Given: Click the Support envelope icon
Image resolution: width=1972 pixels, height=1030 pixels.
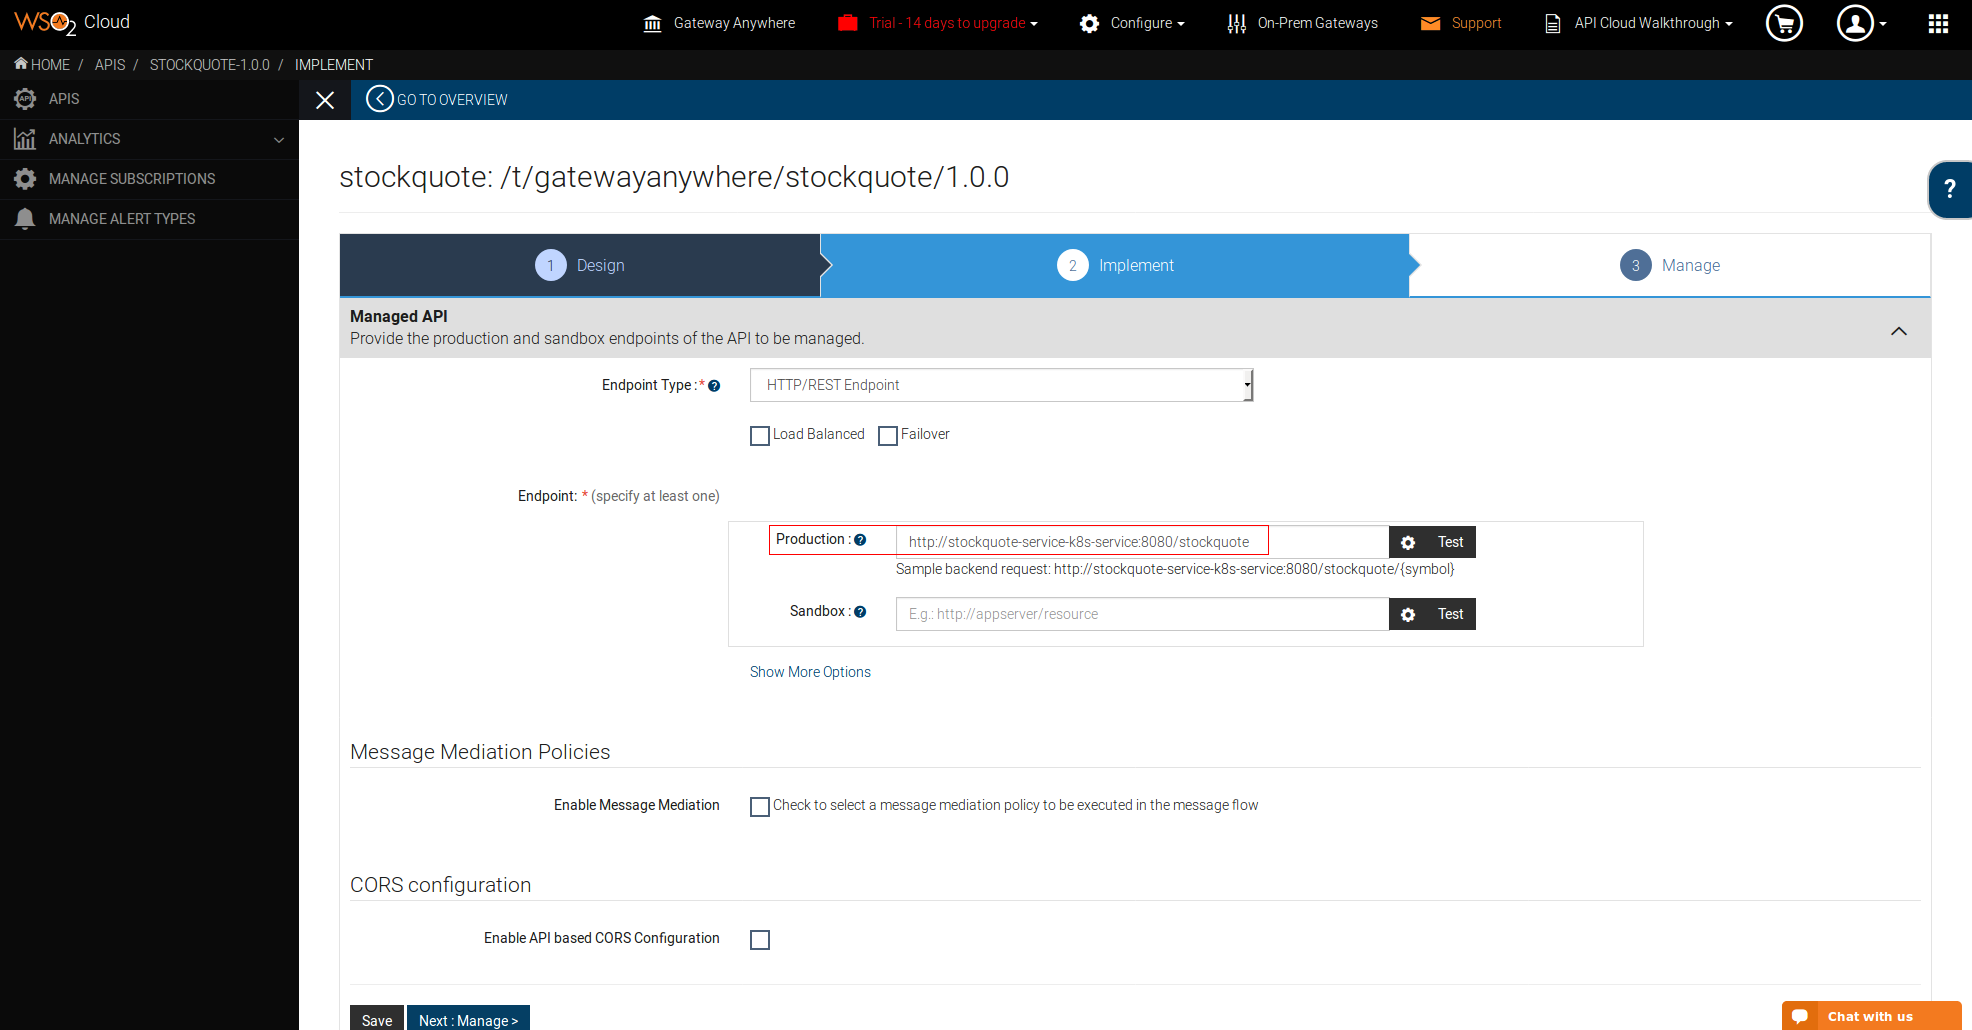Looking at the screenshot, I should pyautogui.click(x=1431, y=23).
